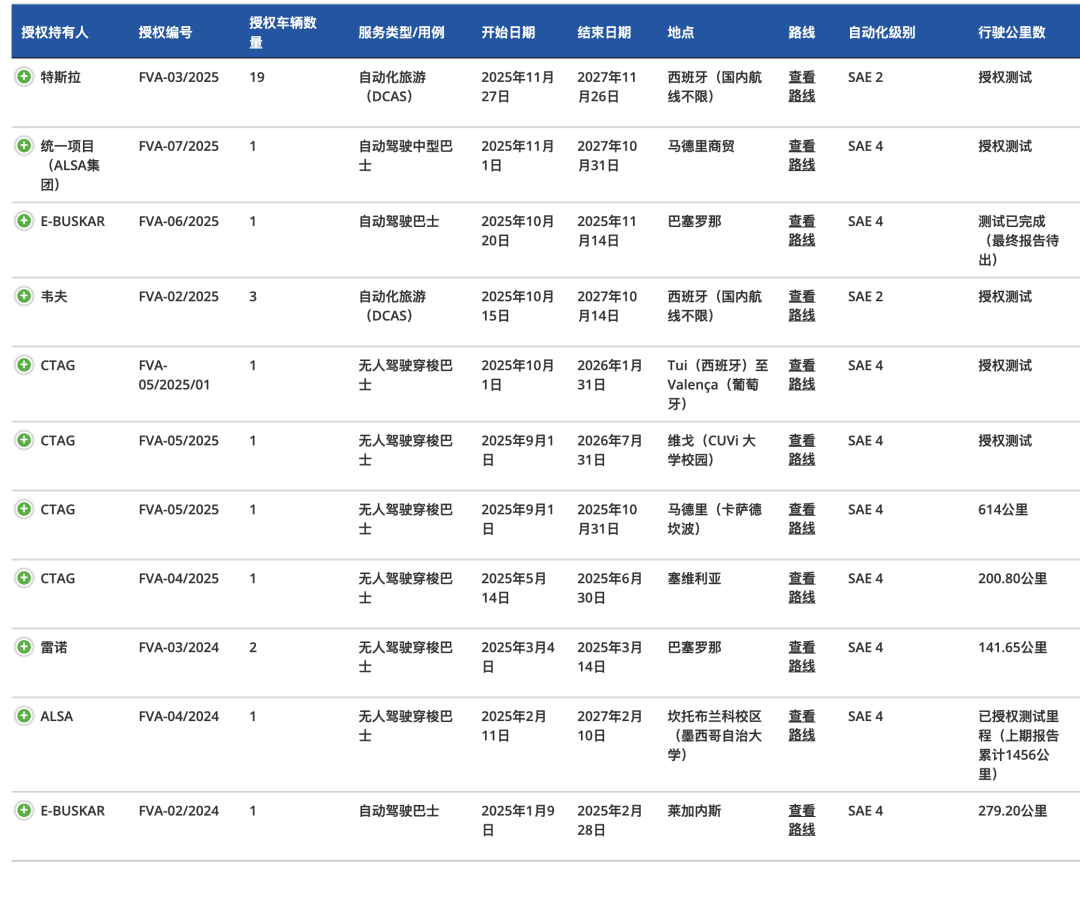1080x911 pixels.
Task: Expand the ALSA FVA-04/2024 row with its plus icon
Action: tap(24, 715)
